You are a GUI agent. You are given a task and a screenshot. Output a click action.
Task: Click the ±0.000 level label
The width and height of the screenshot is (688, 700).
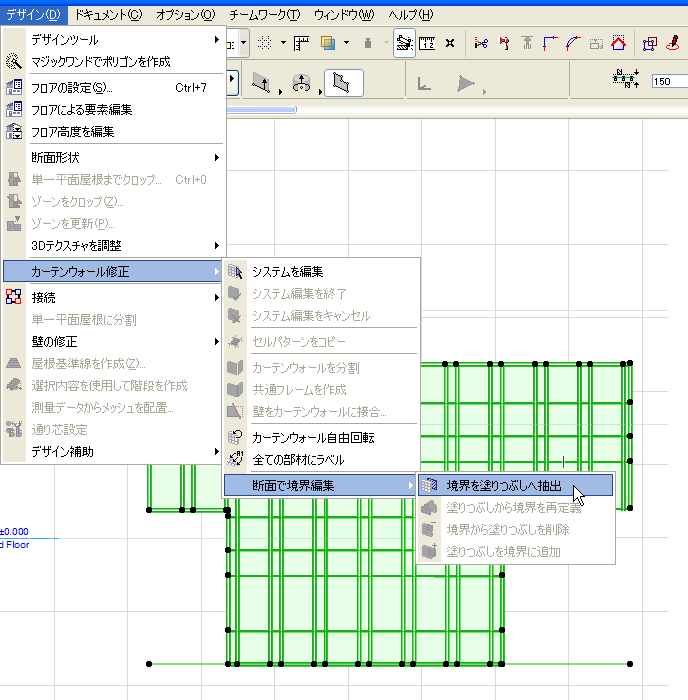14,531
